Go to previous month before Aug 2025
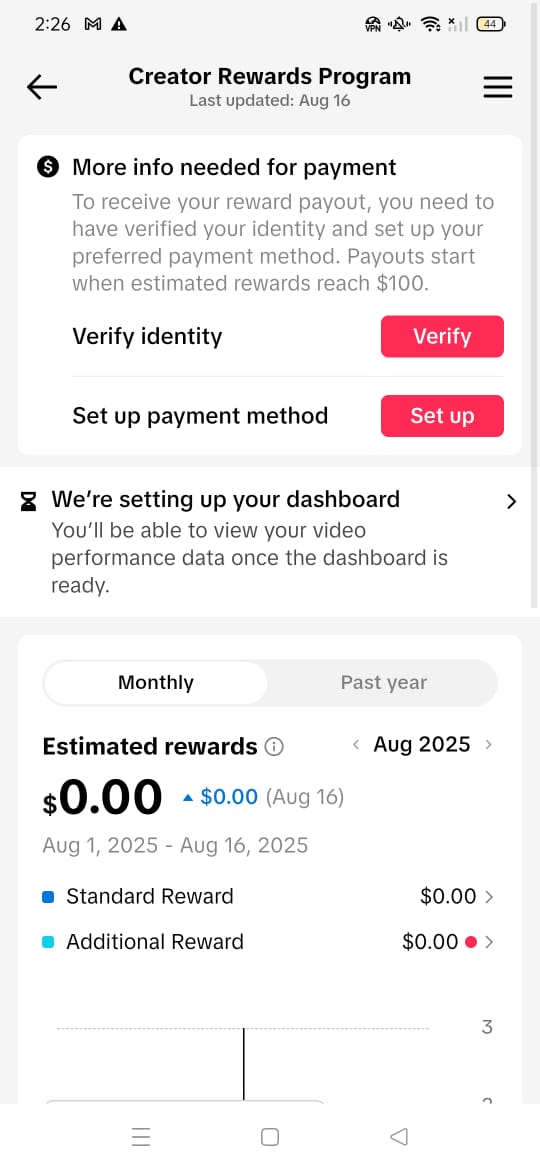This screenshot has width=540, height=1170. [356, 745]
